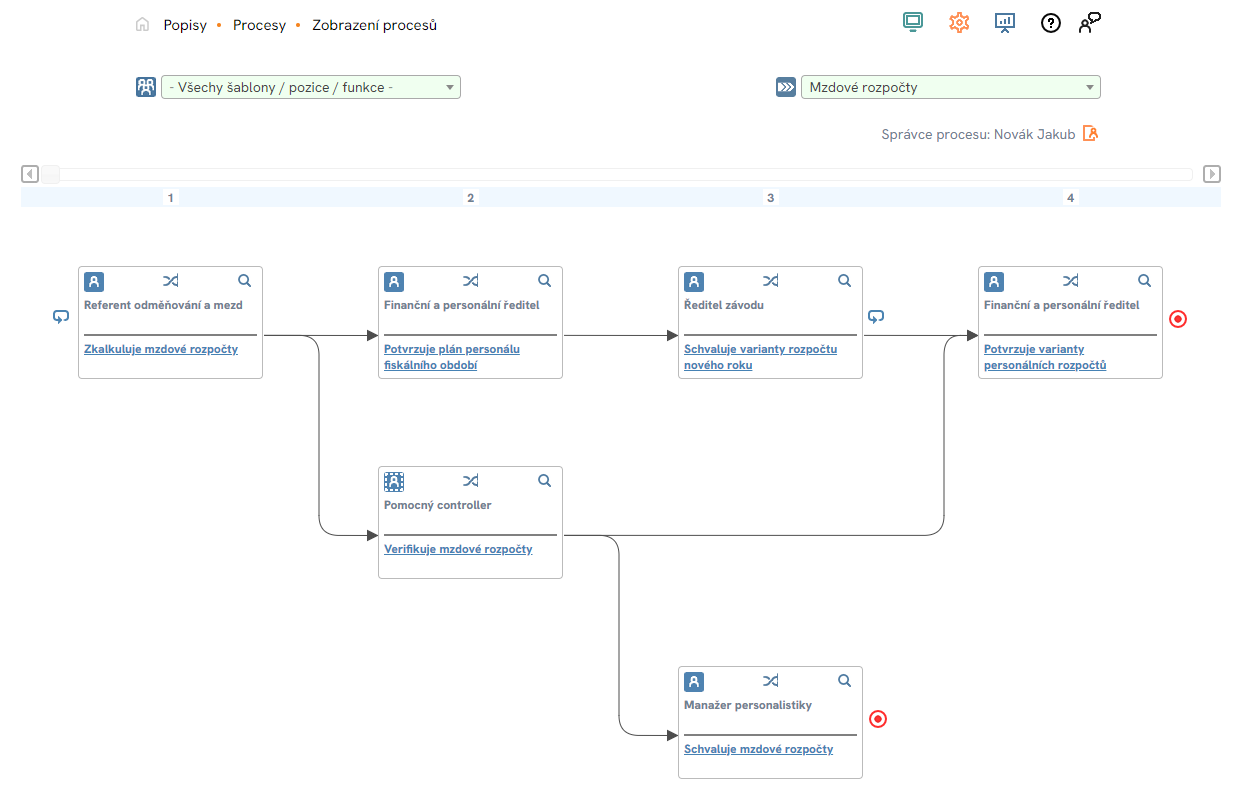This screenshot has width=1245, height=801.
Task: Go to Popisy in the breadcrumb
Action: [x=185, y=25]
